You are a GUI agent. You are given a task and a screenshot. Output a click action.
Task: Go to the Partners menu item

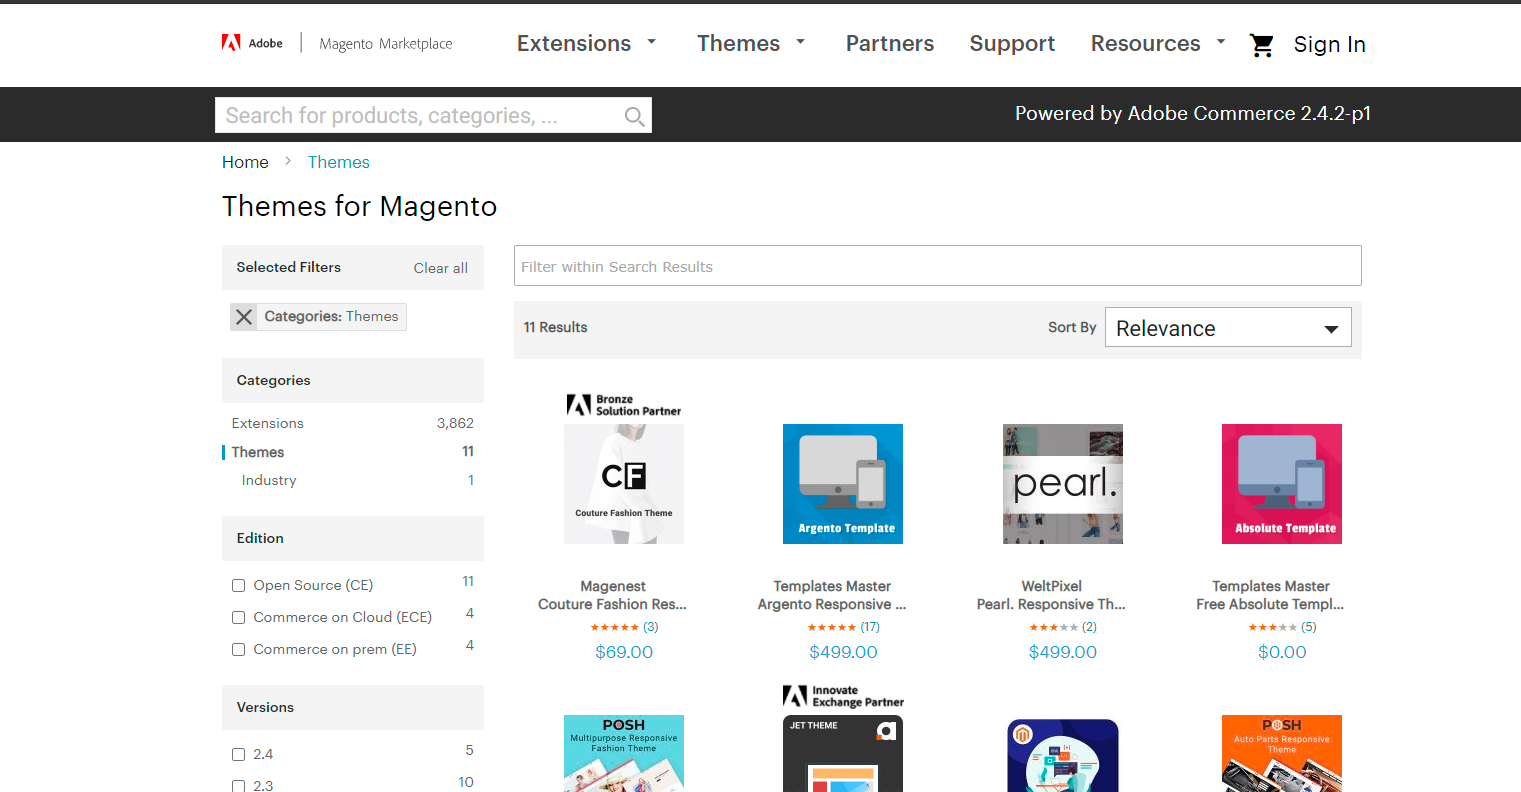point(889,44)
